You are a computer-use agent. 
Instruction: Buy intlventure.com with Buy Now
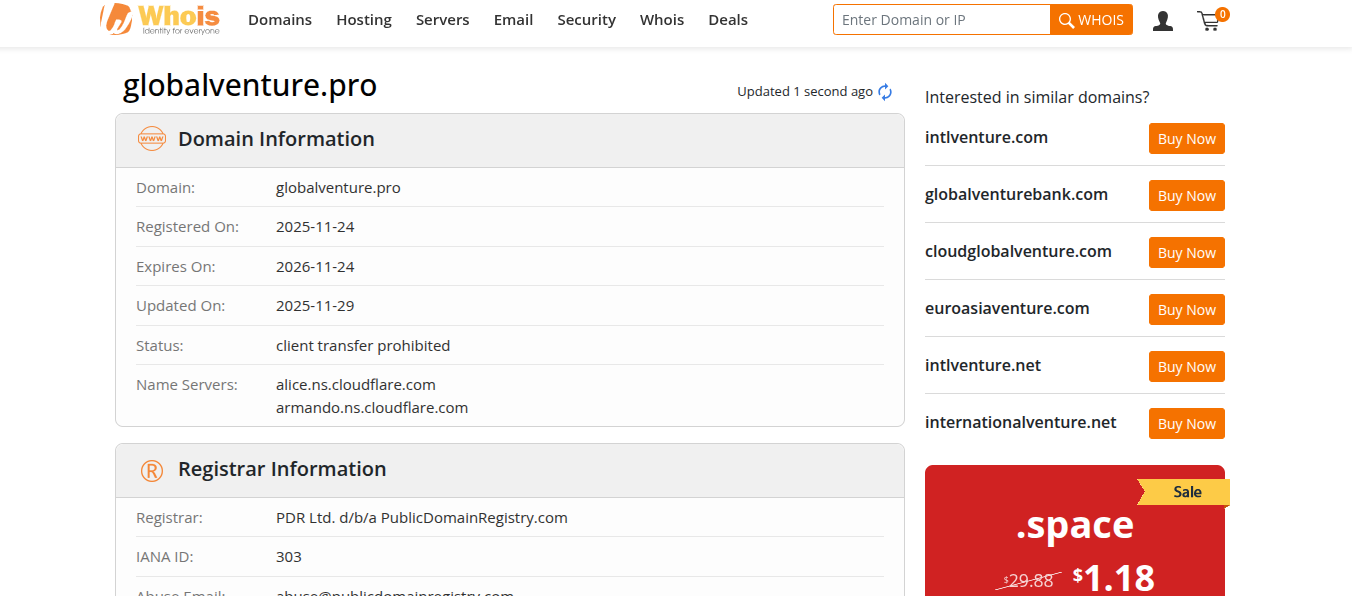(1186, 139)
